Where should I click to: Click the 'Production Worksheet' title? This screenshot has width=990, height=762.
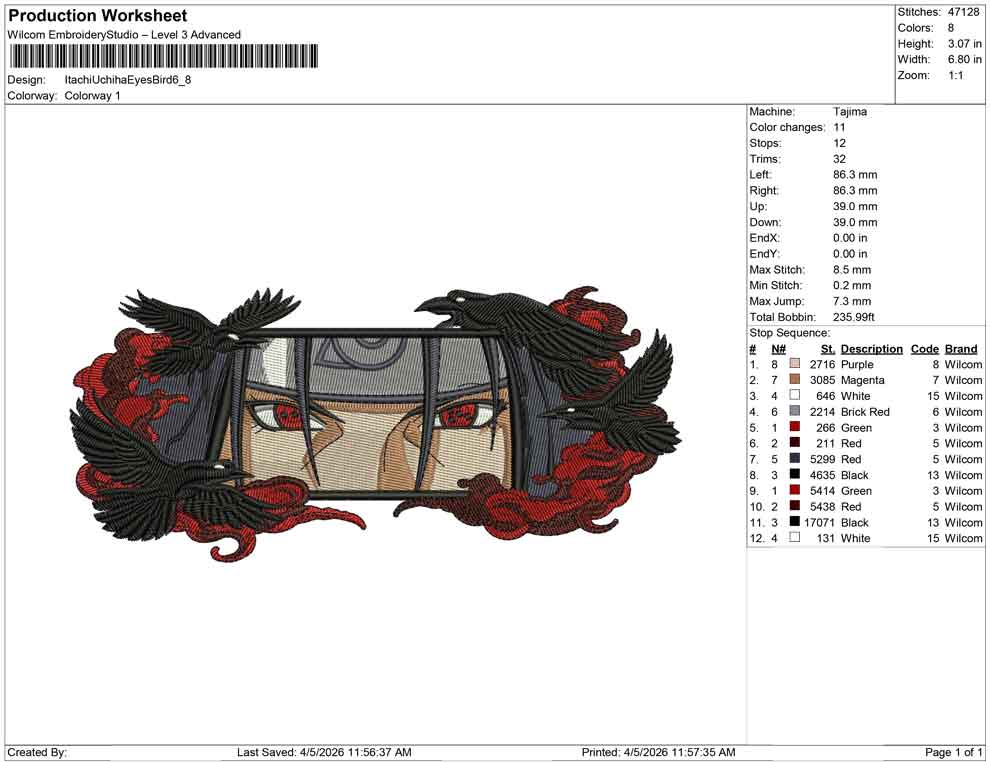pos(98,16)
